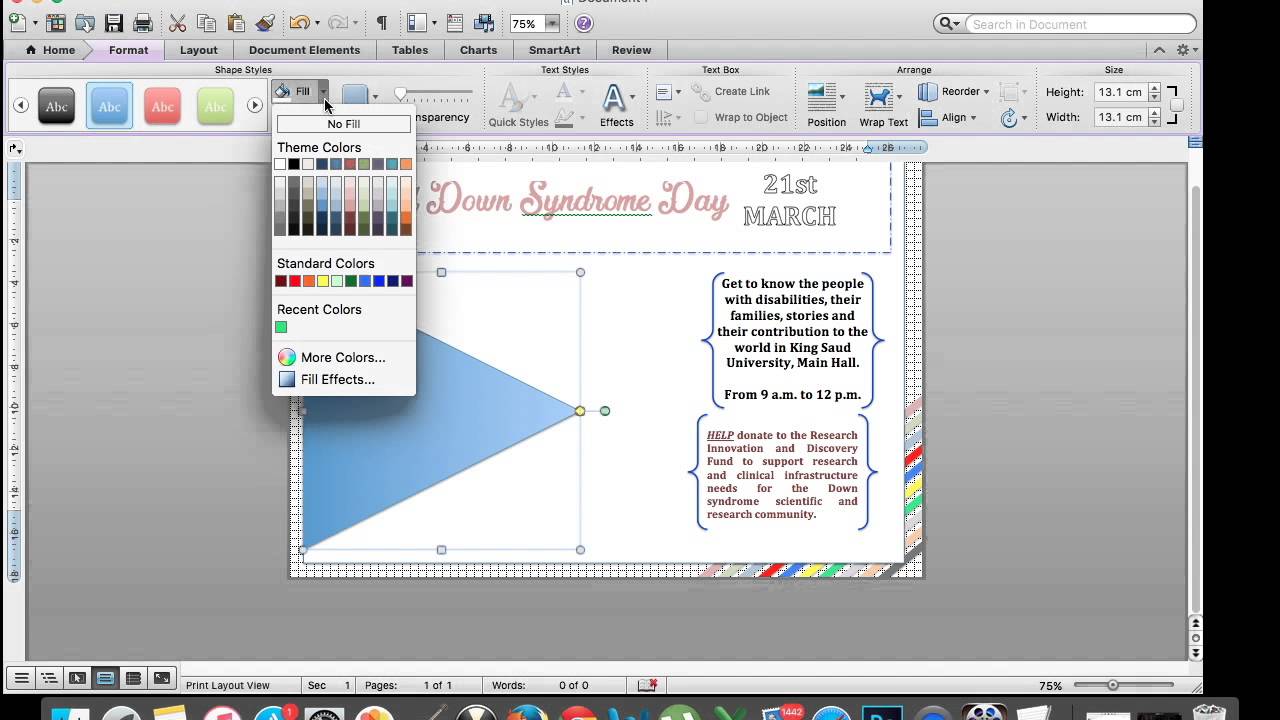Open the Media Browser icon
The image size is (1280, 720).
(x=486, y=22)
